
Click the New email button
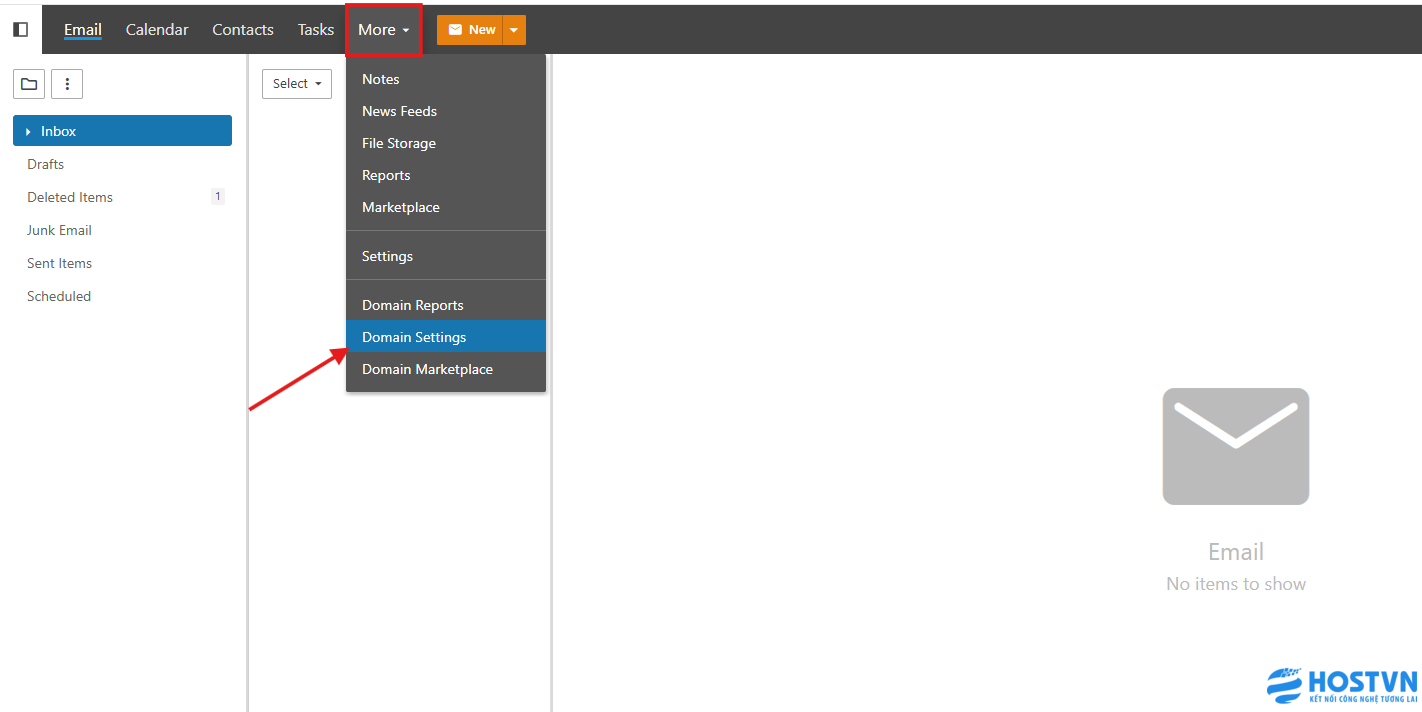pyautogui.click(x=470, y=30)
